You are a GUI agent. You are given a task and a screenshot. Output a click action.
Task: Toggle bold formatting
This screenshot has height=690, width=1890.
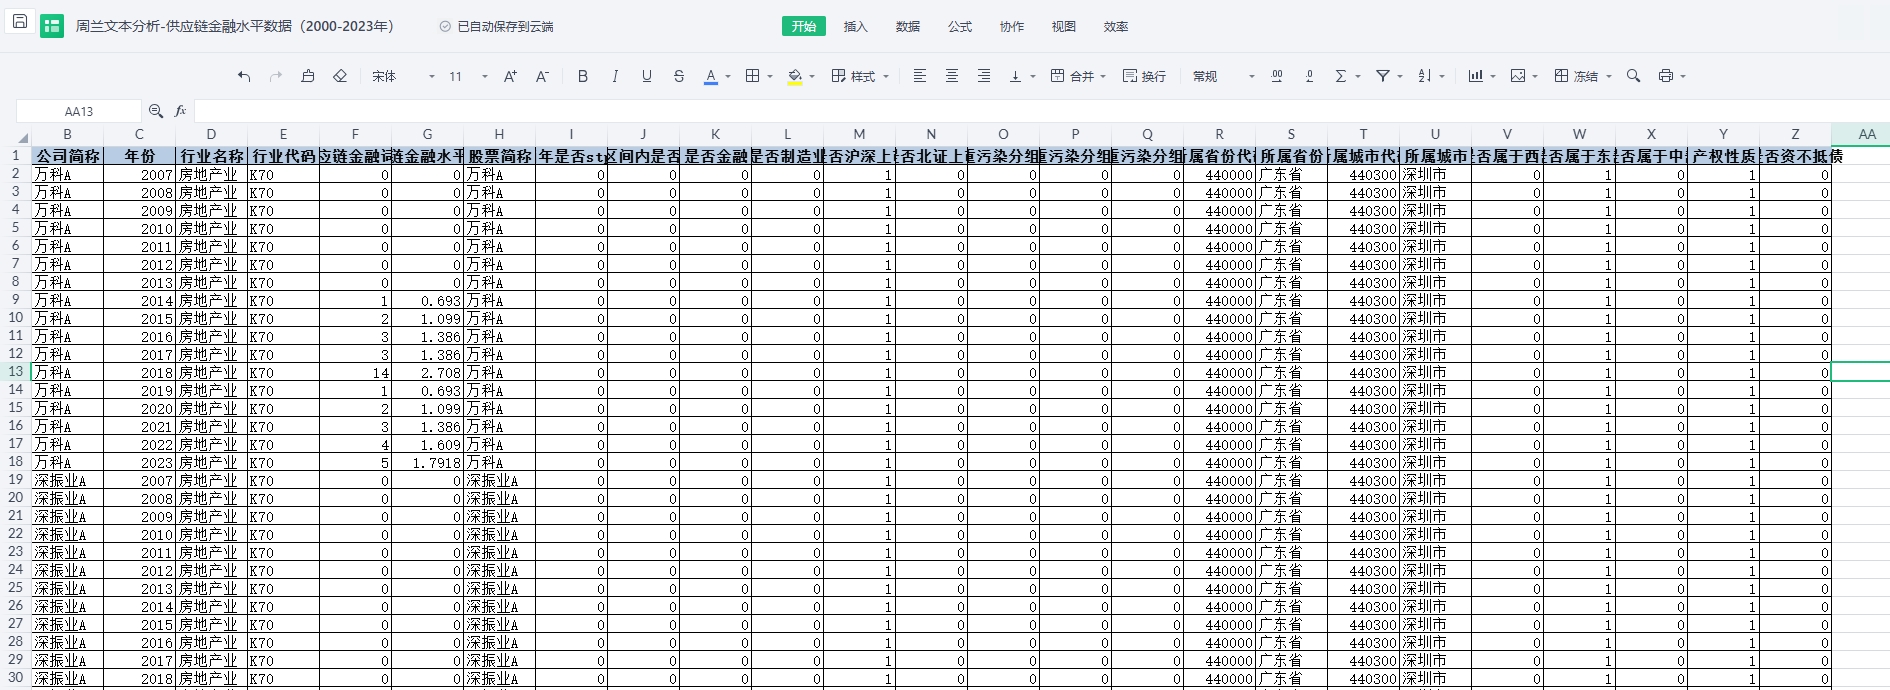click(583, 76)
